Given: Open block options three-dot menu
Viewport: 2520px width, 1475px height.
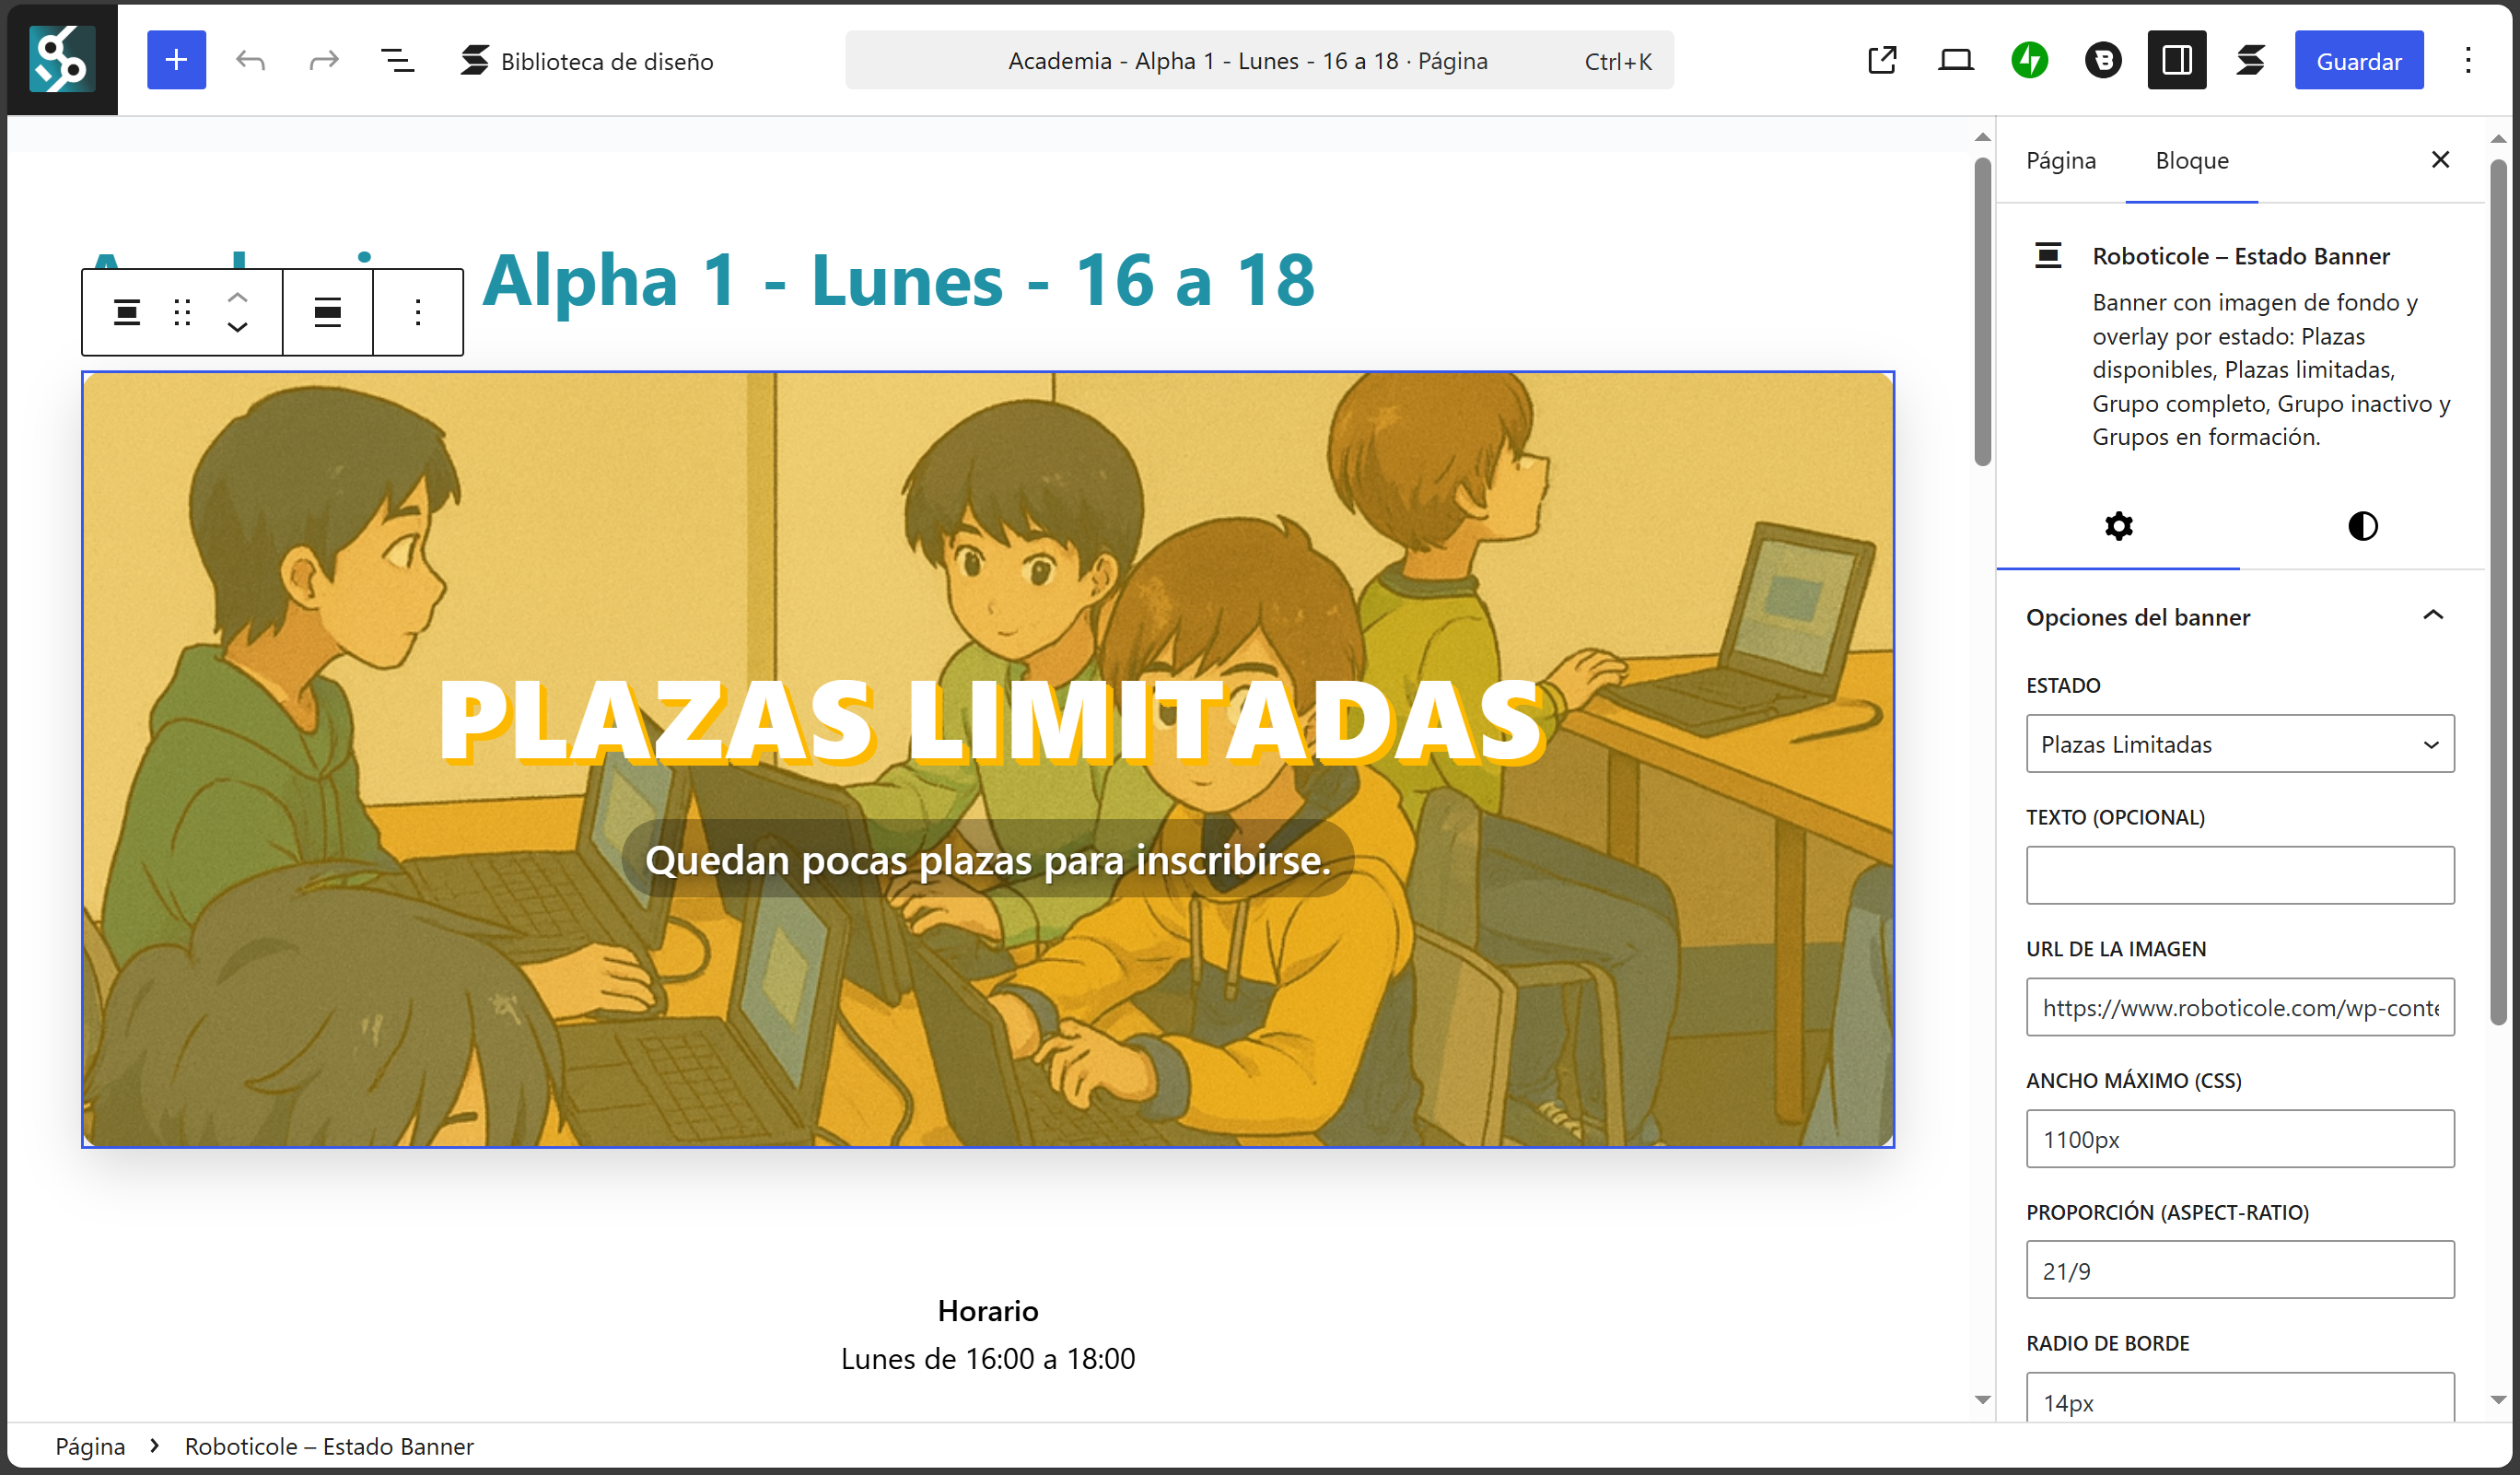Looking at the screenshot, I should (418, 312).
